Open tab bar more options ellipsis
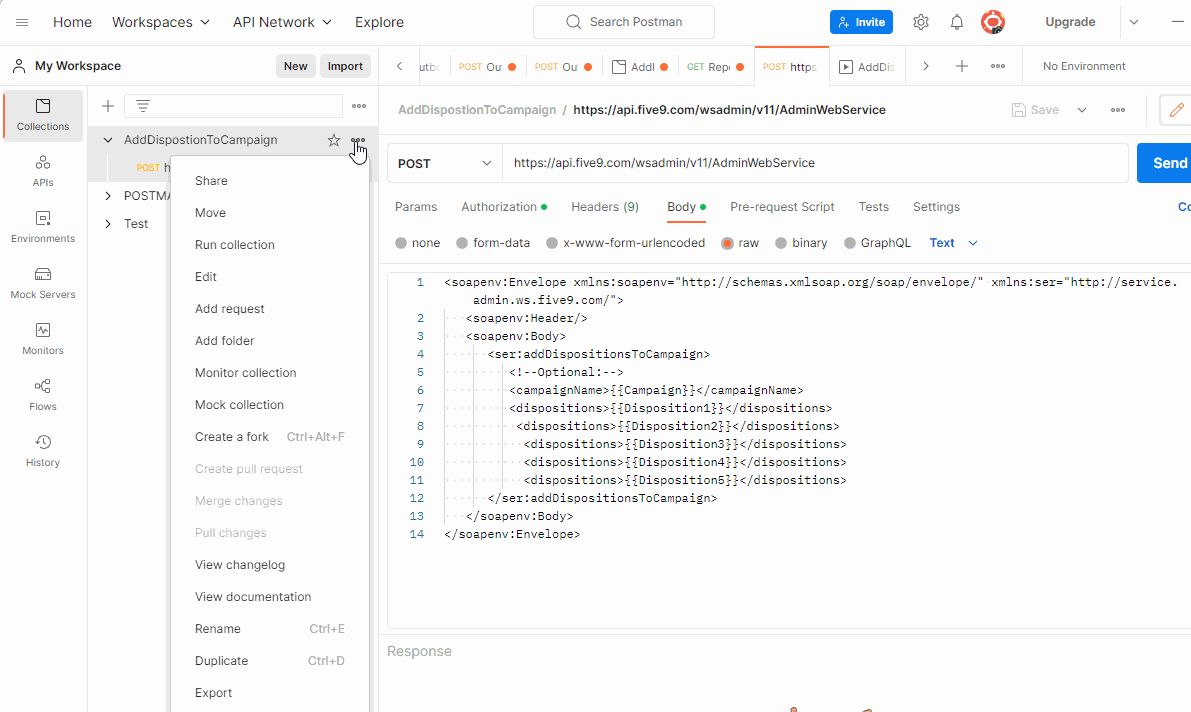This screenshot has width=1191, height=712. (998, 66)
